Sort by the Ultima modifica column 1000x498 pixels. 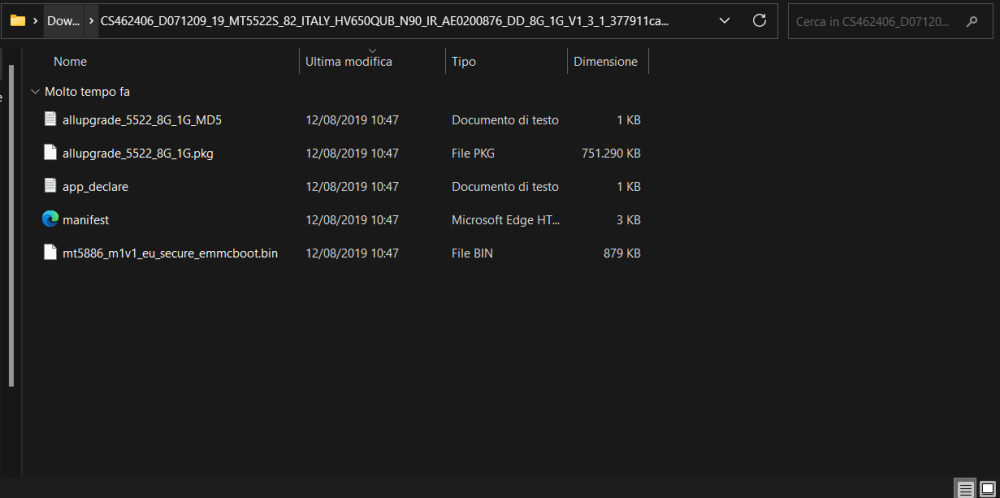(x=348, y=62)
